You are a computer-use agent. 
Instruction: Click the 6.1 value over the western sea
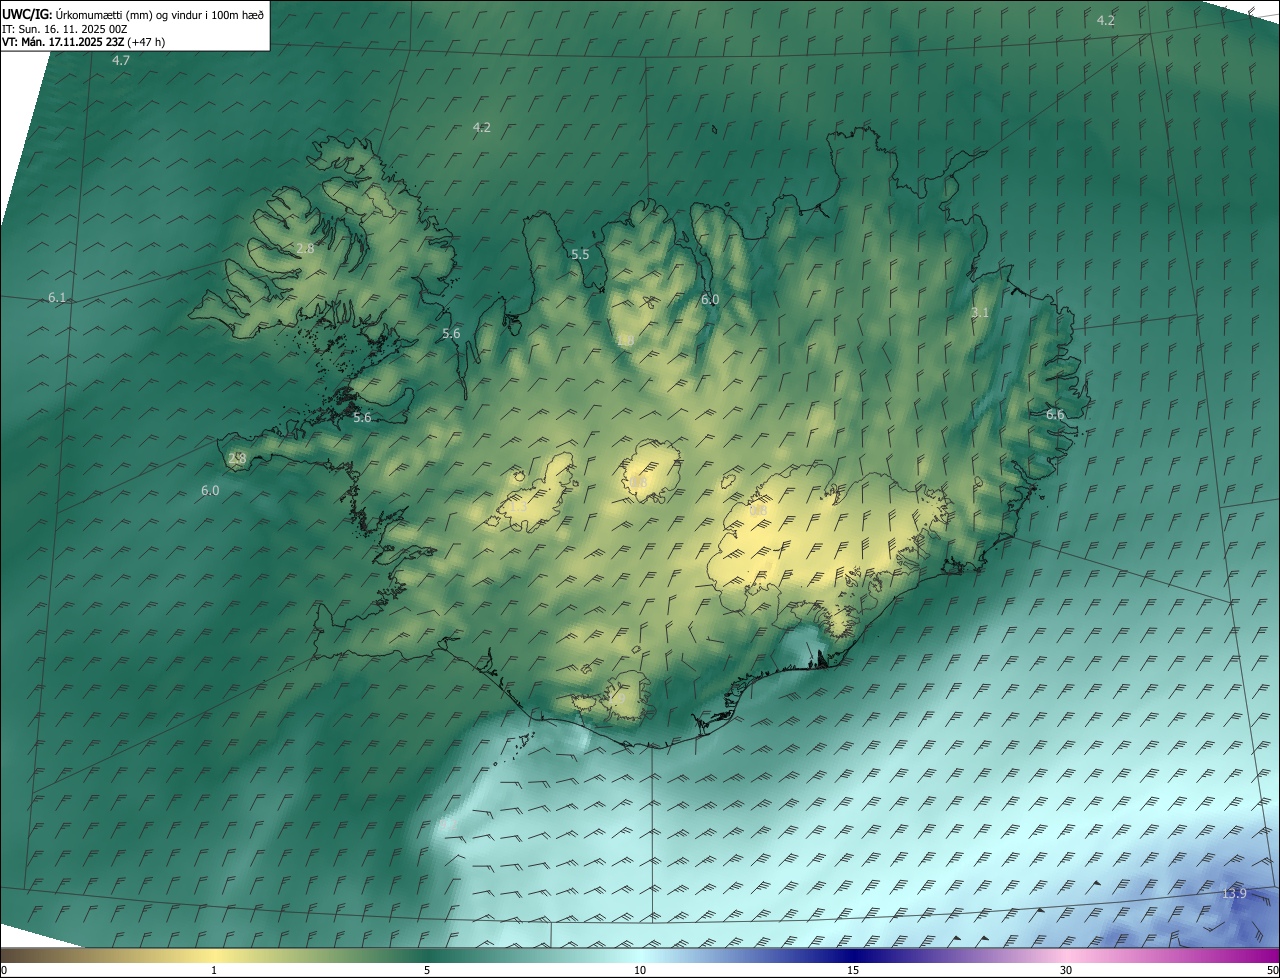(x=57, y=298)
